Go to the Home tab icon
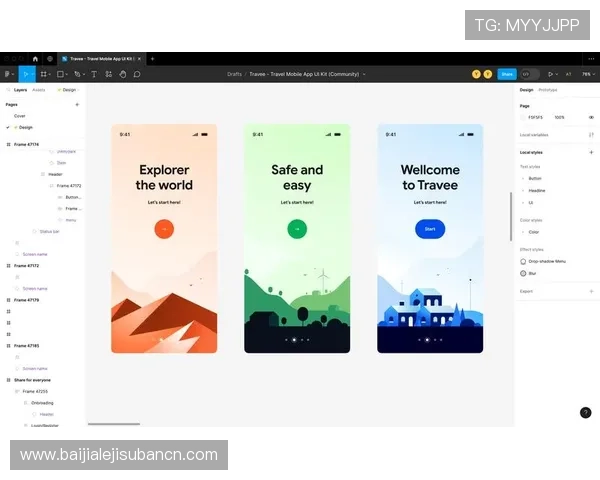 [x=35, y=59]
